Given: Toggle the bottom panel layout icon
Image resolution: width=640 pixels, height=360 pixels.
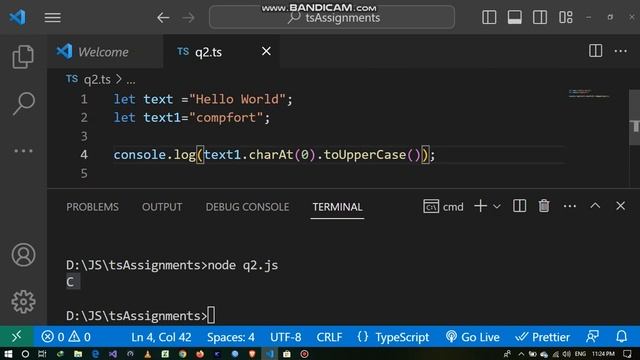Looking at the screenshot, I should (514, 17).
